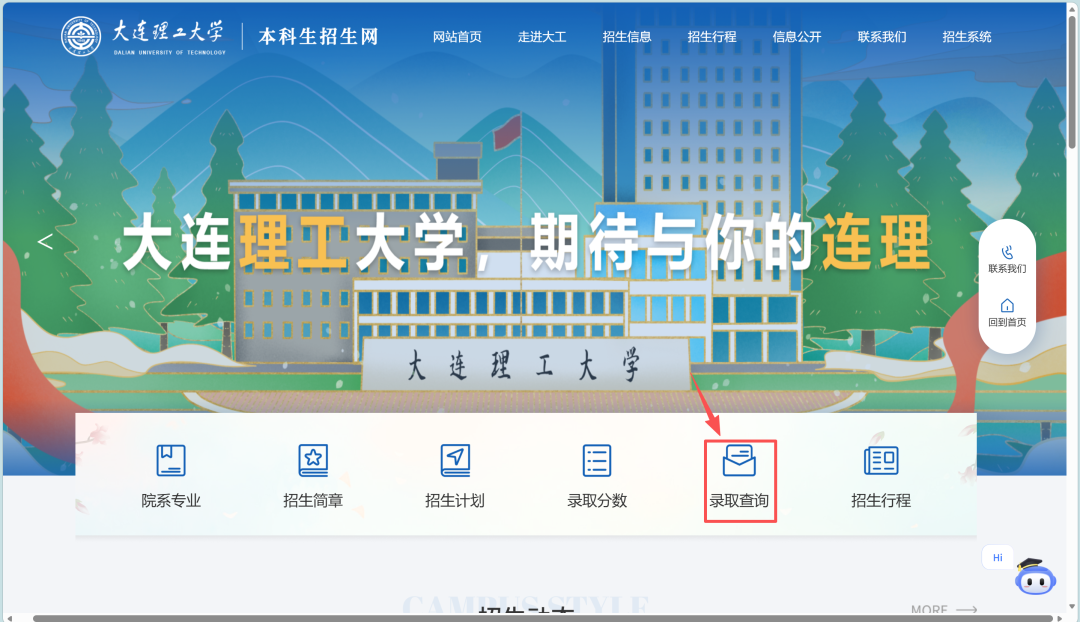The width and height of the screenshot is (1080, 622).
Task: Click the 回到首页 house icon
Action: tap(1007, 305)
